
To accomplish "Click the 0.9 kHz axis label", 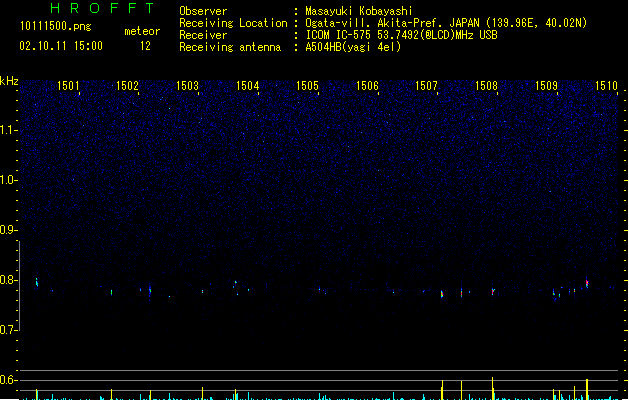I will 8,230.
